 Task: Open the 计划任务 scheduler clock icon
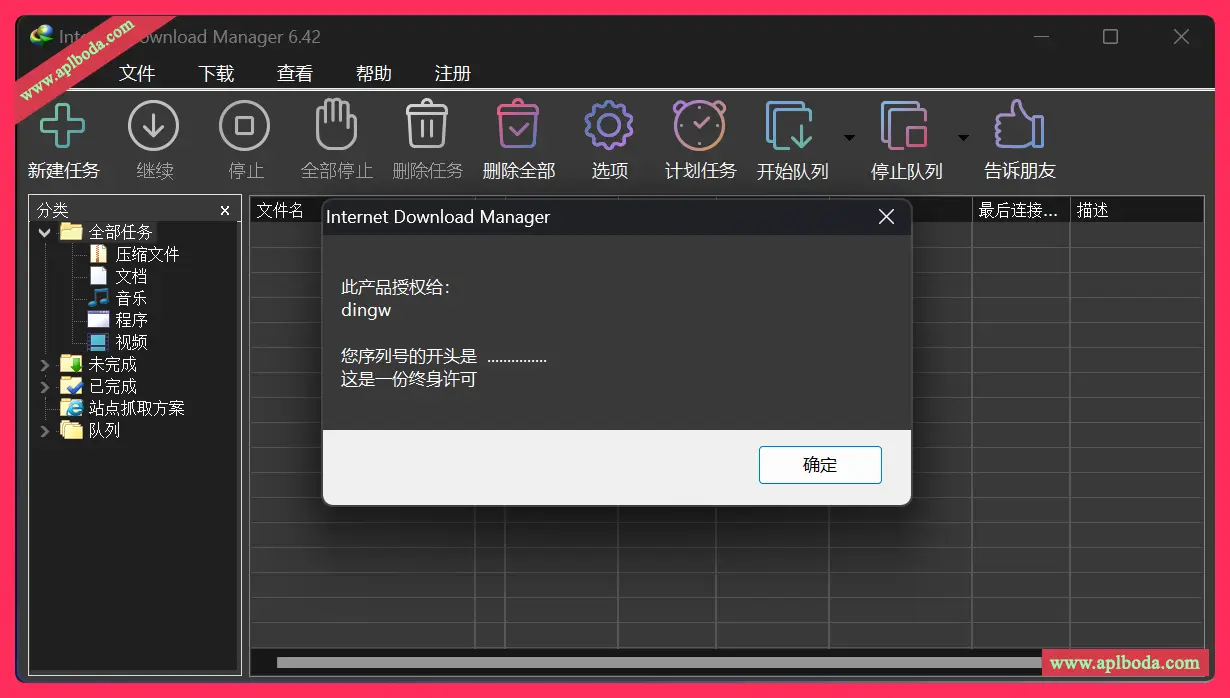(700, 126)
